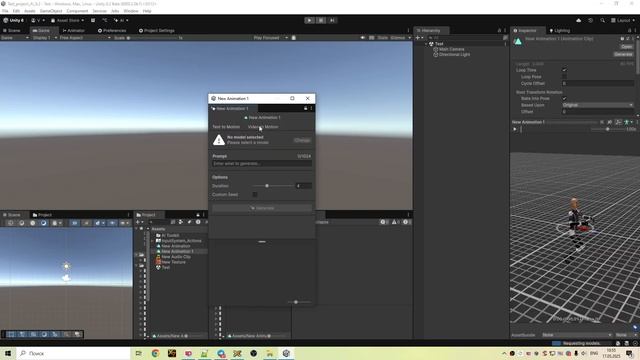Screen dimensions: 640x360
Task: Click the Play button in the toolbar
Action: 309,20
